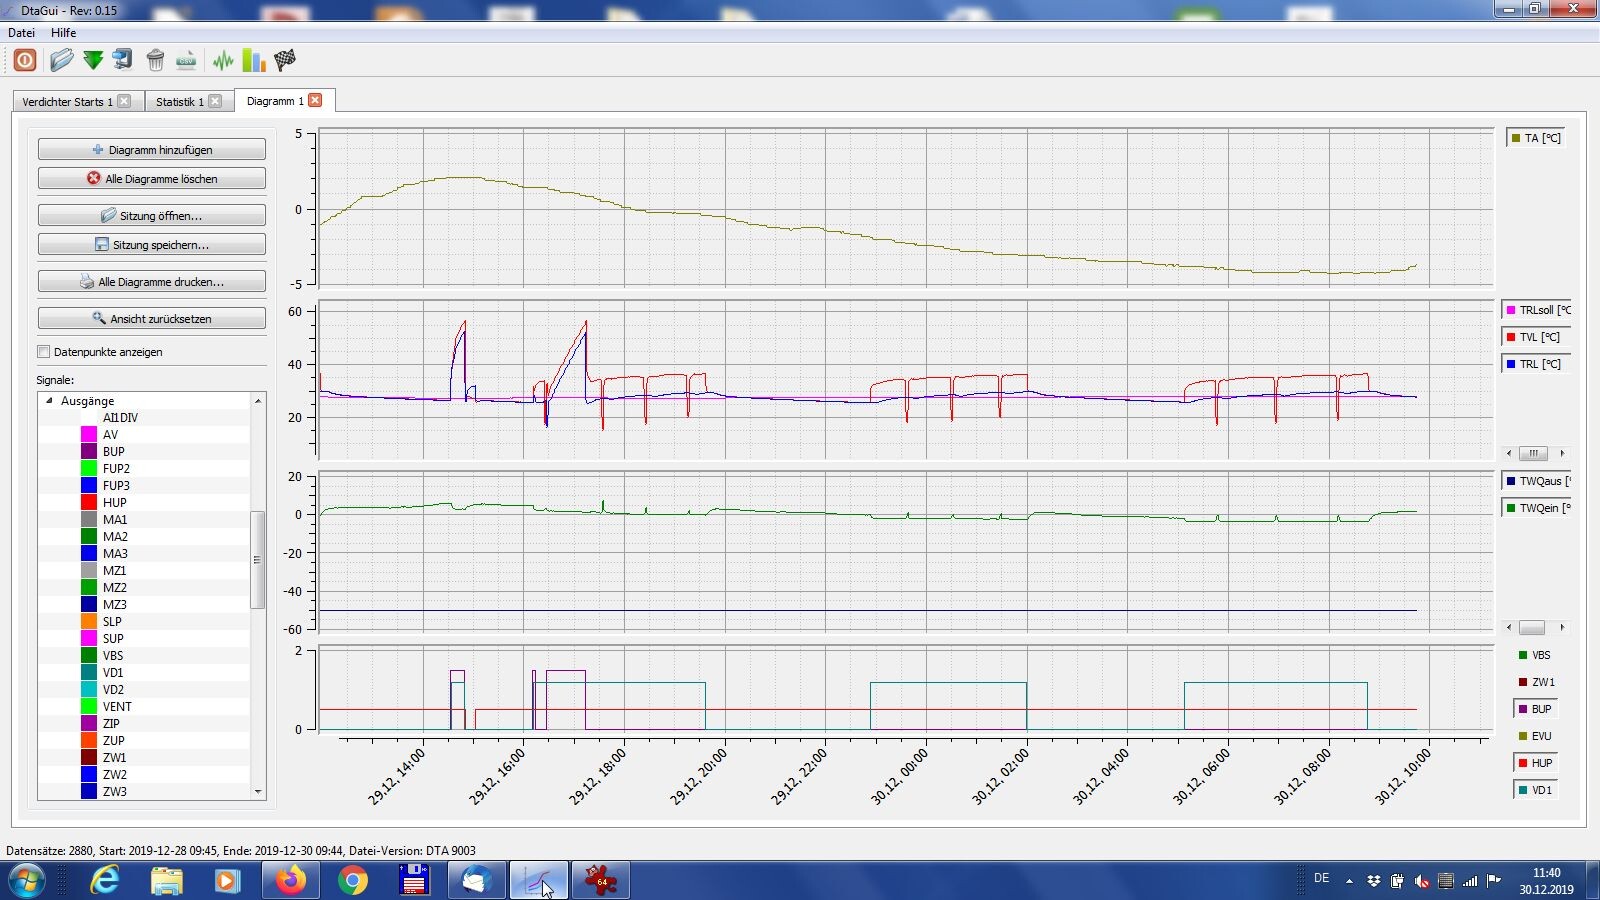Select the HUP red color swatch in signal list
Image resolution: width=1600 pixels, height=900 pixels.
click(x=89, y=503)
